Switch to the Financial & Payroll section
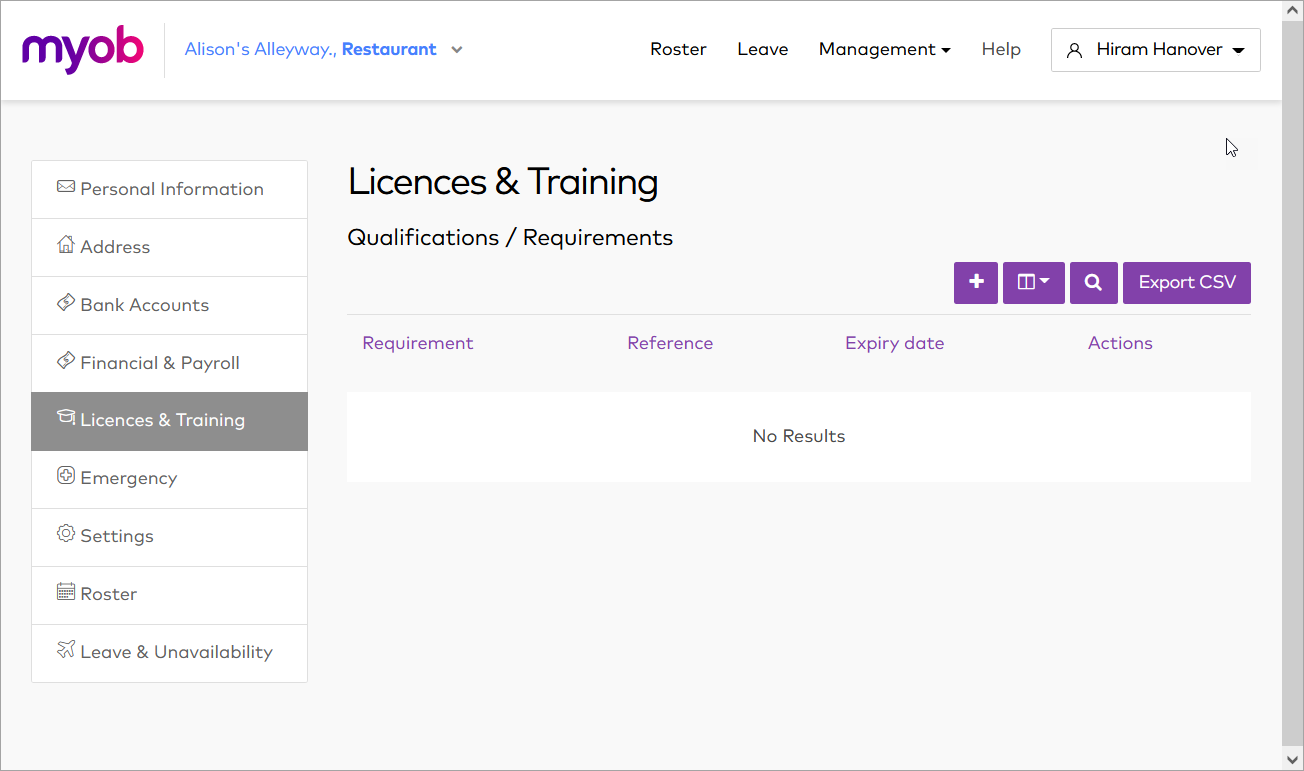Viewport: 1304px width, 771px height. tap(160, 363)
